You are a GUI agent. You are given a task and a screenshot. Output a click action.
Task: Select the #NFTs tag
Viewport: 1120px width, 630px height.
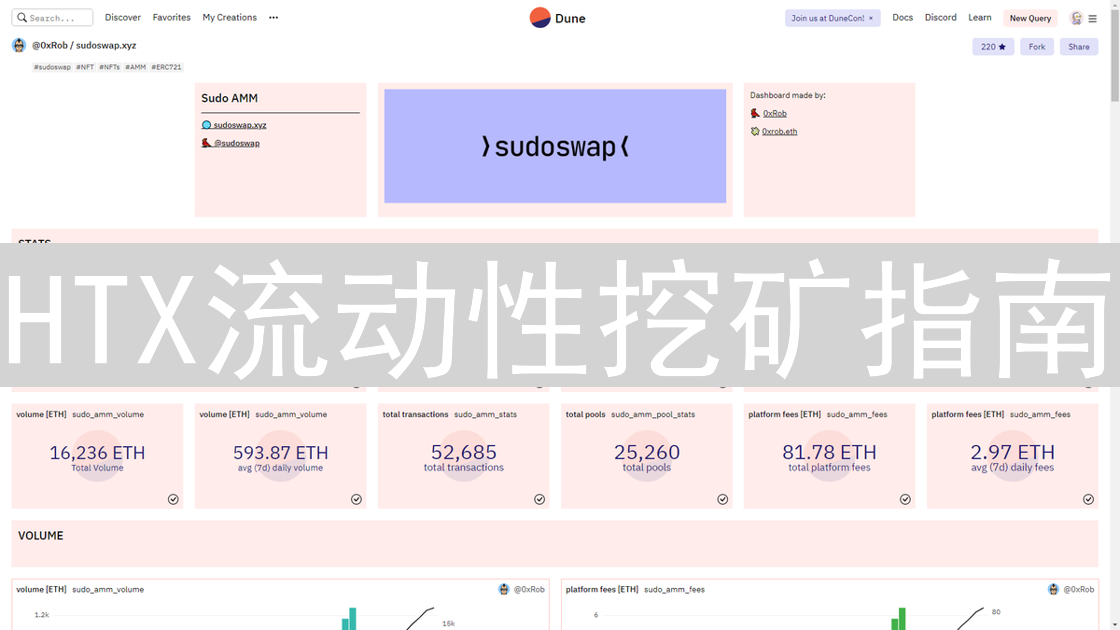(109, 67)
